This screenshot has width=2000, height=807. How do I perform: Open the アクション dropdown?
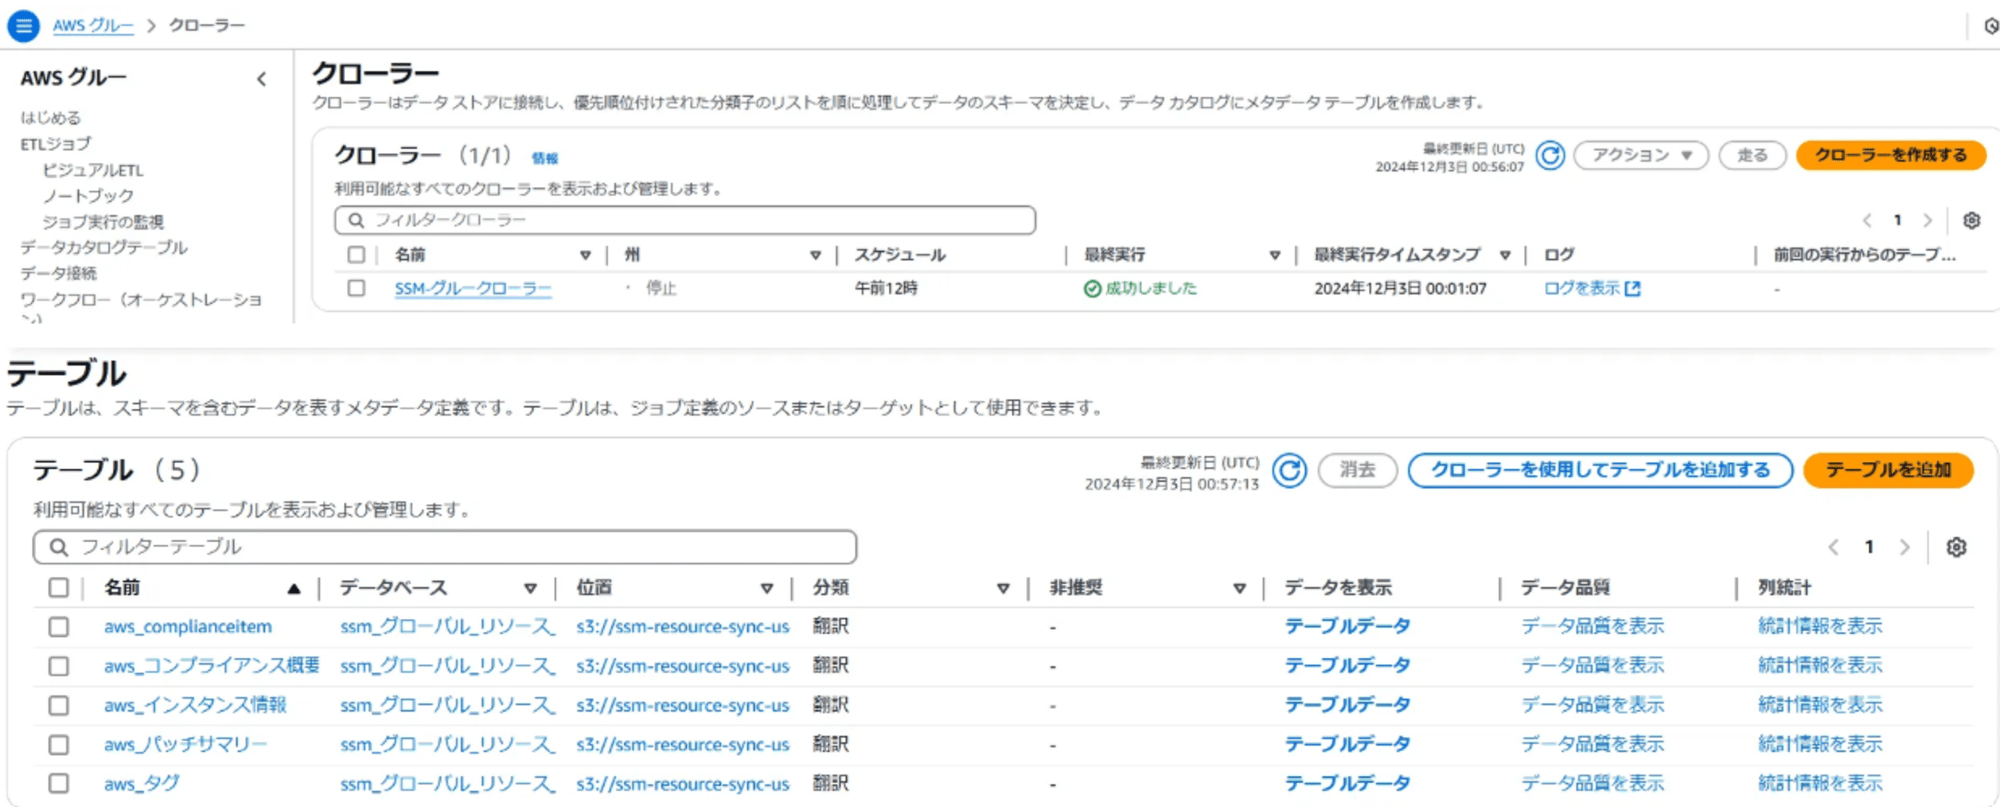click(1641, 155)
